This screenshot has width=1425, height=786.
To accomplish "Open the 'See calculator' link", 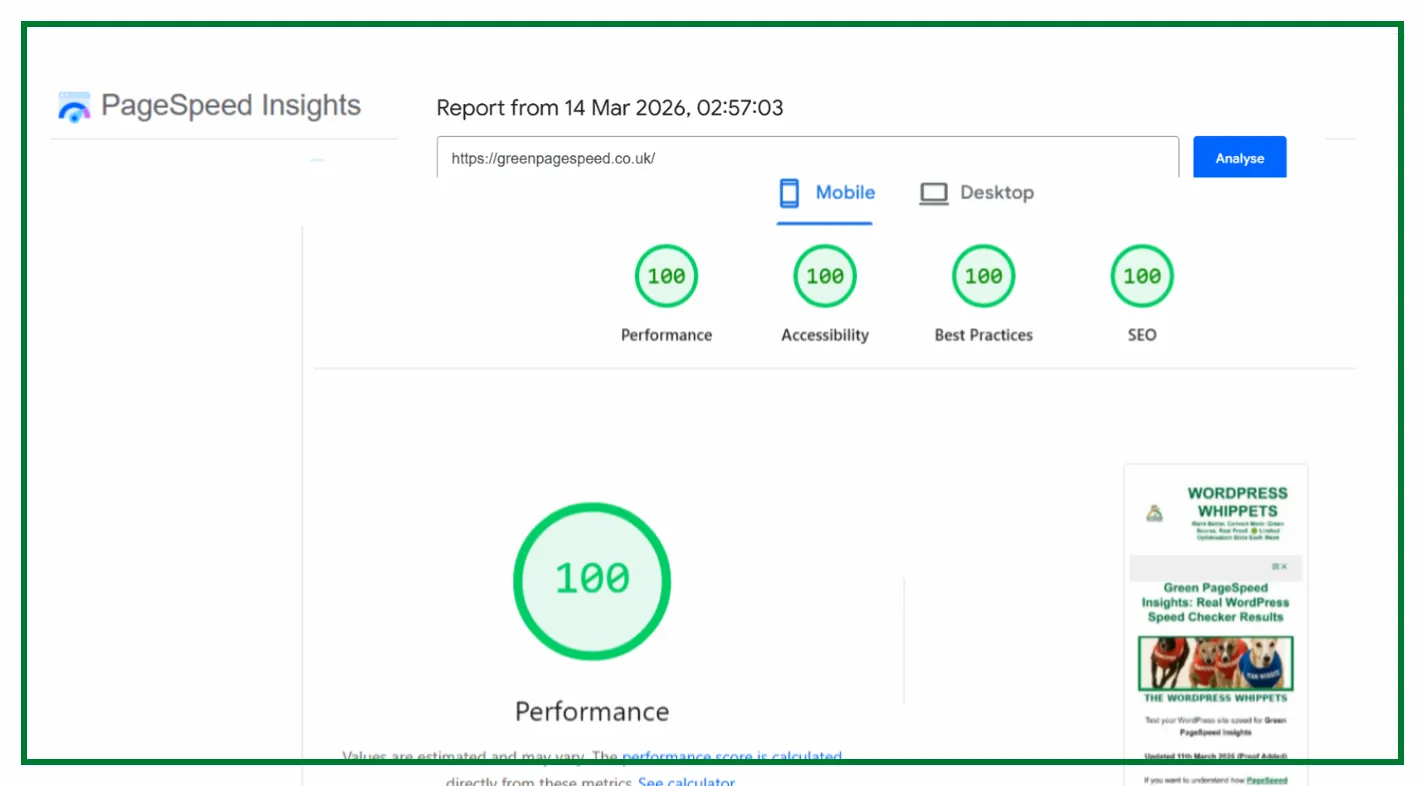I will coord(686,780).
